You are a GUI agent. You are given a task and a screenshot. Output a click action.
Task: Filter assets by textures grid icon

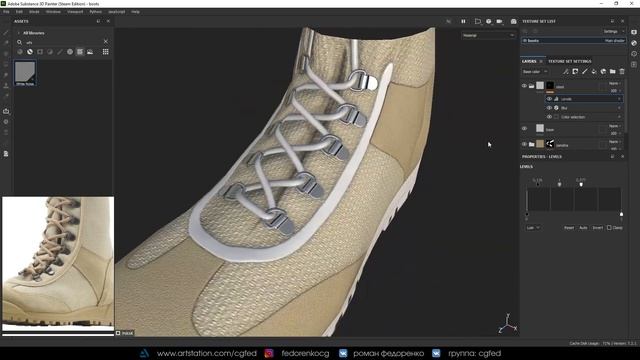(80, 52)
